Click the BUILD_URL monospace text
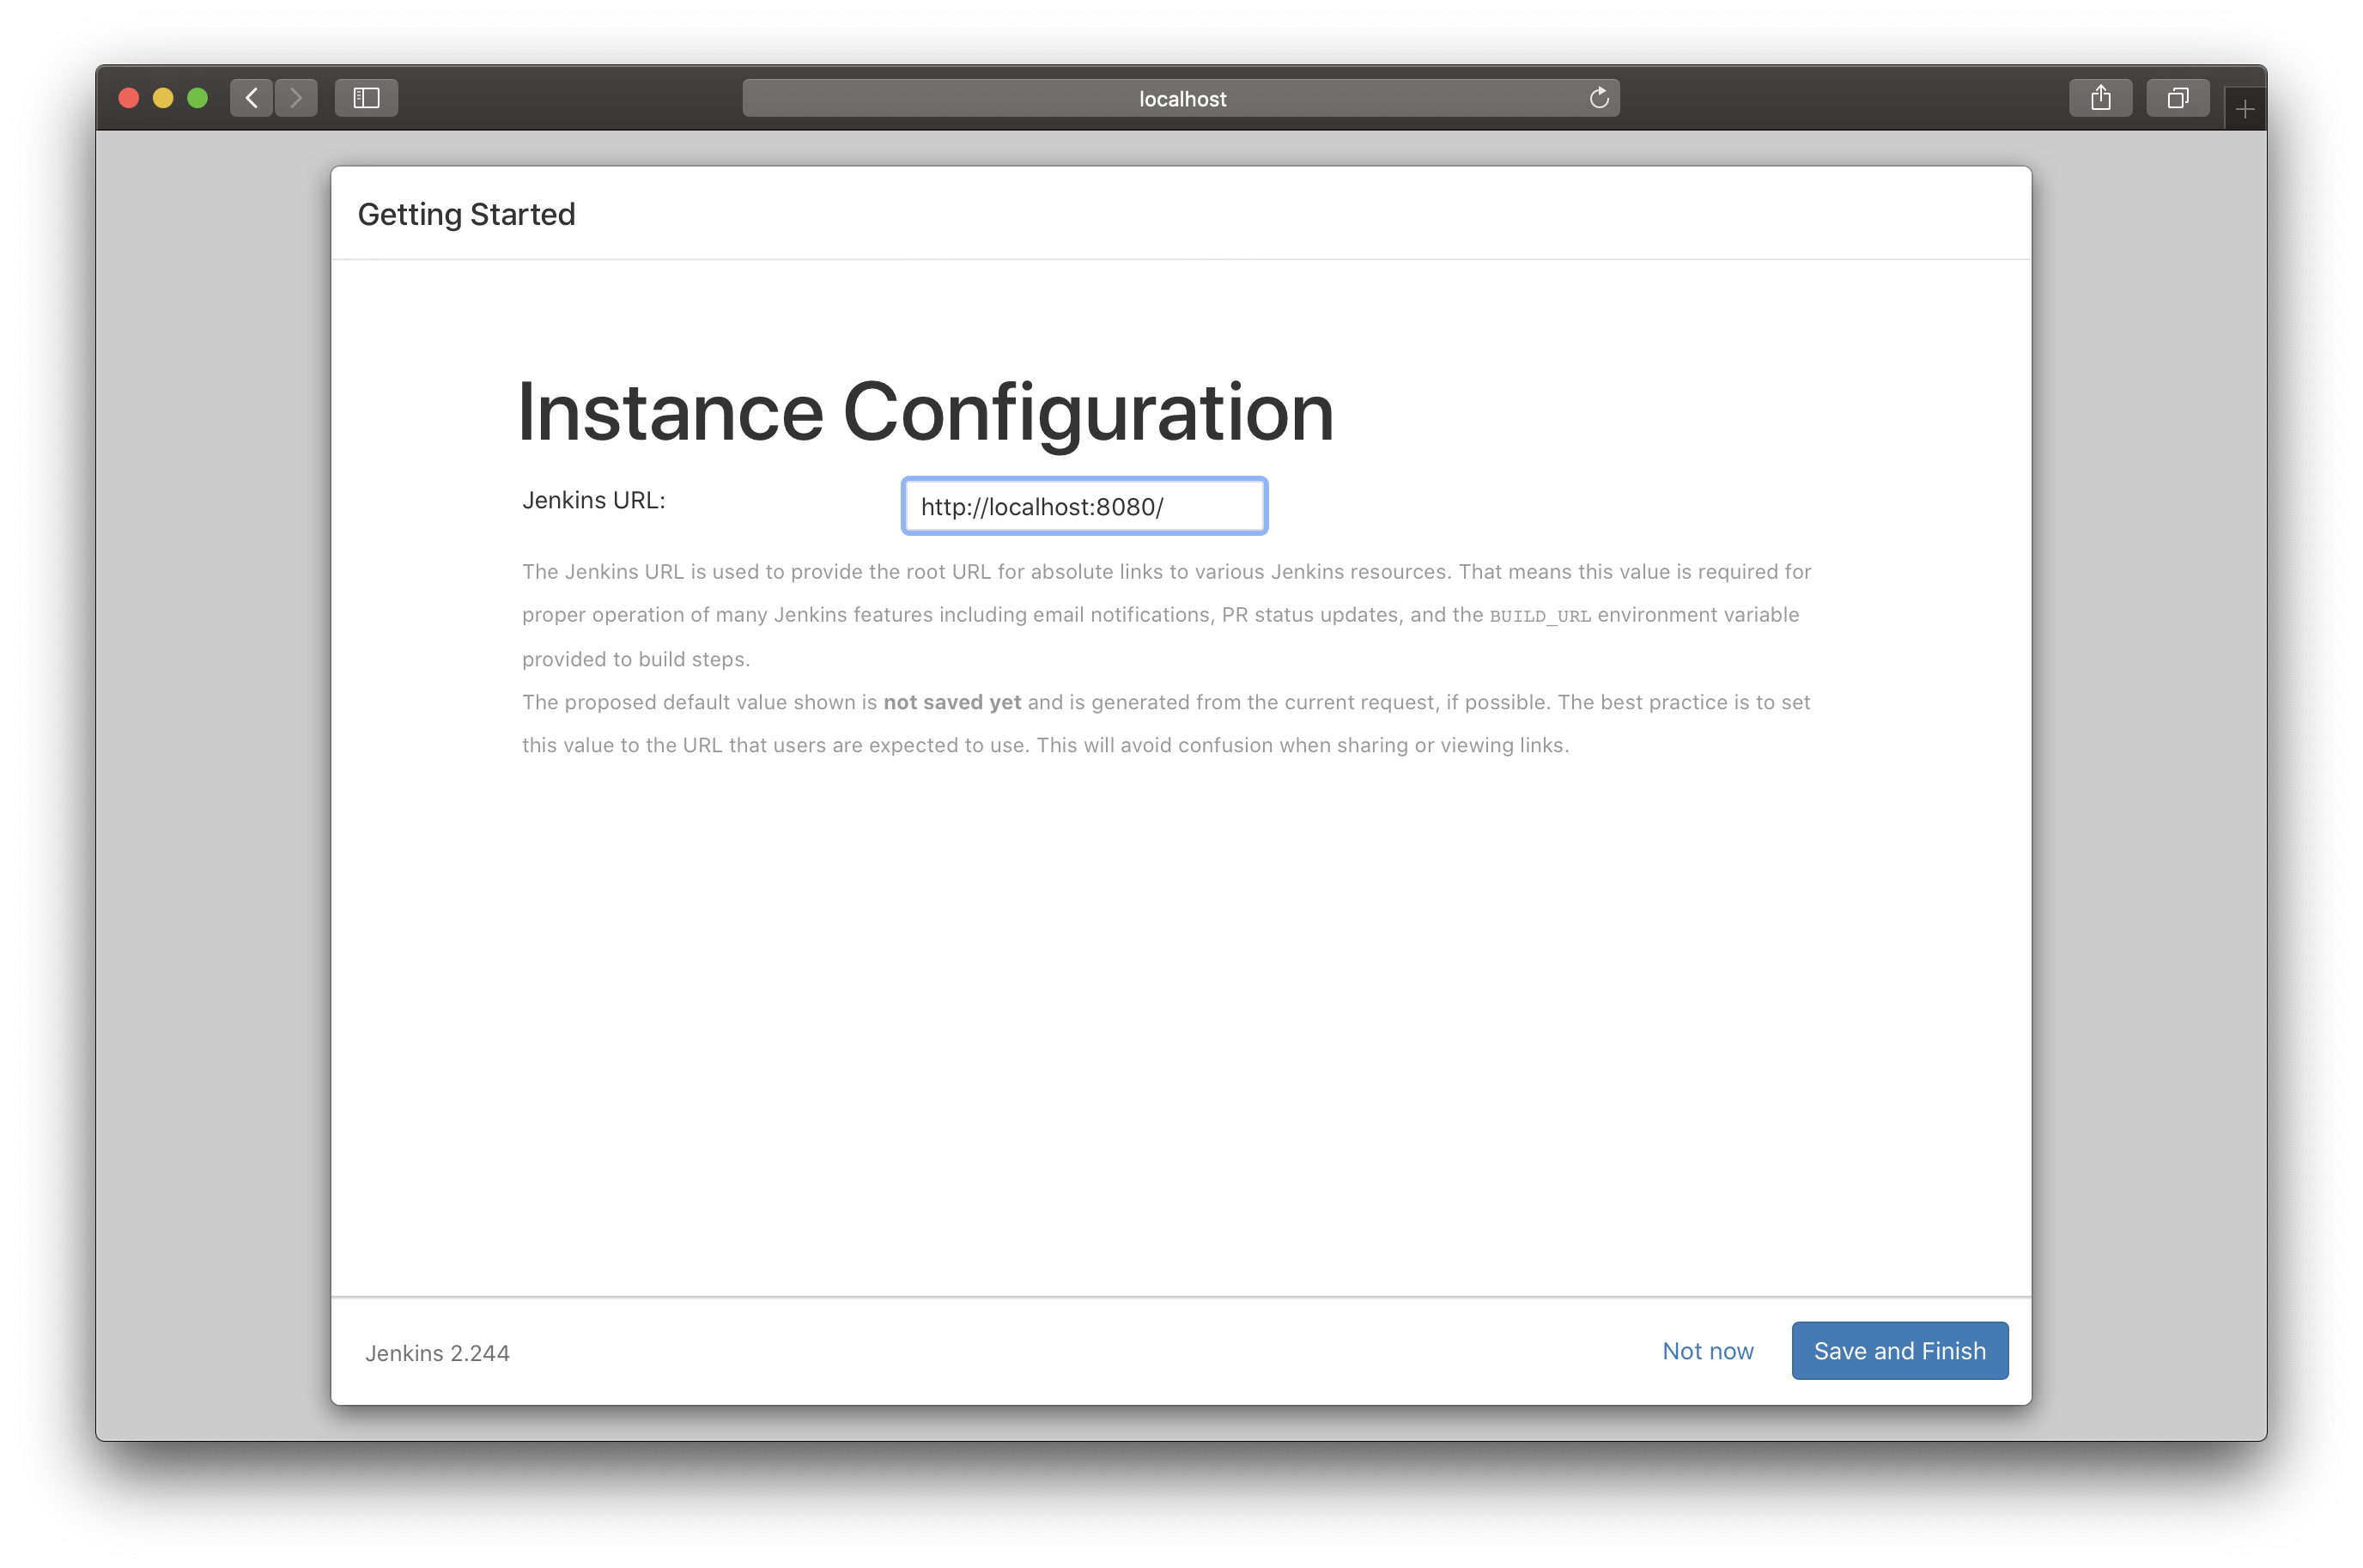 tap(1539, 616)
